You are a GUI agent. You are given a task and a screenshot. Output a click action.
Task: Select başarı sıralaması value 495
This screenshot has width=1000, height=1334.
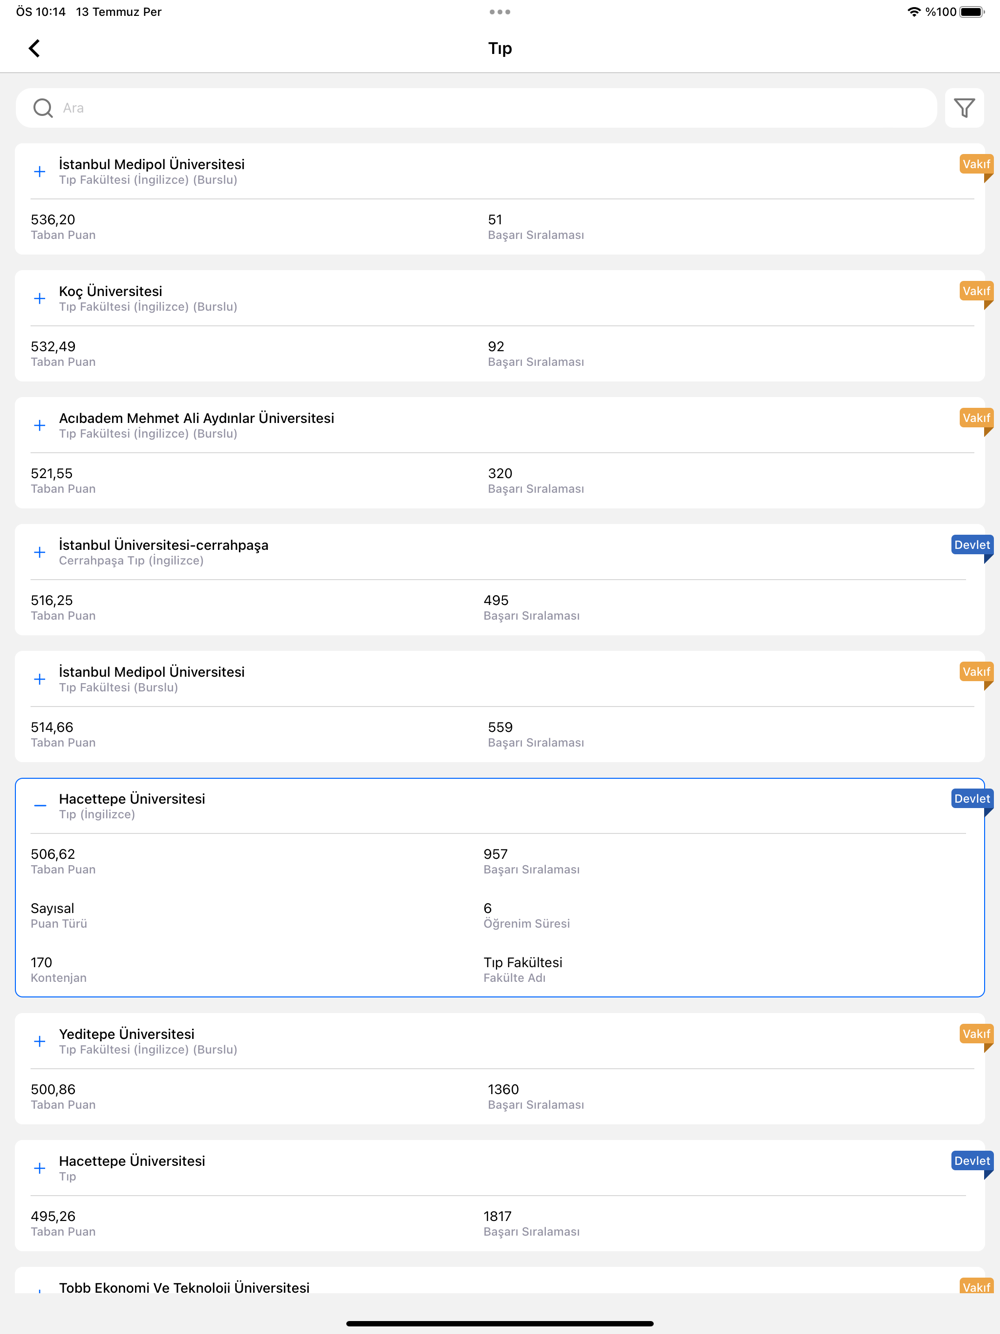pos(496,601)
